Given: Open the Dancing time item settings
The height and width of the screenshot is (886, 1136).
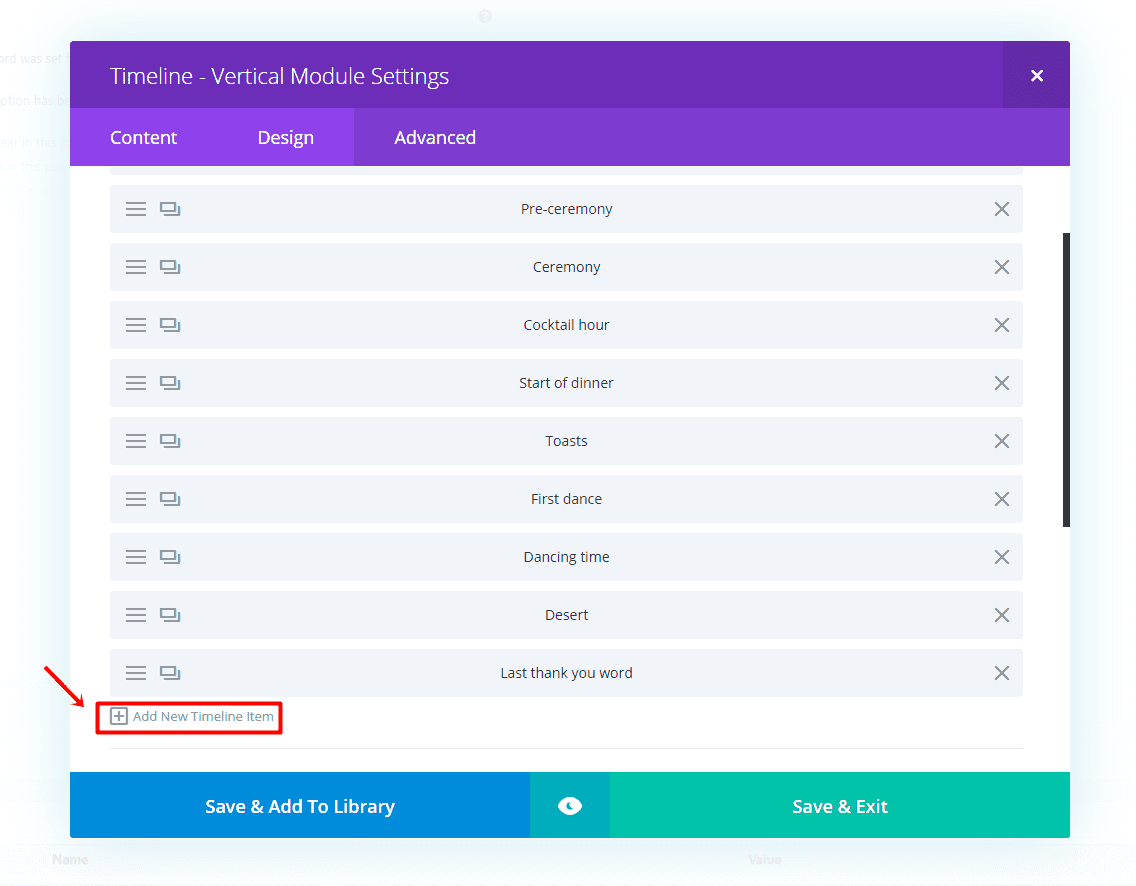Looking at the screenshot, I should tap(566, 557).
